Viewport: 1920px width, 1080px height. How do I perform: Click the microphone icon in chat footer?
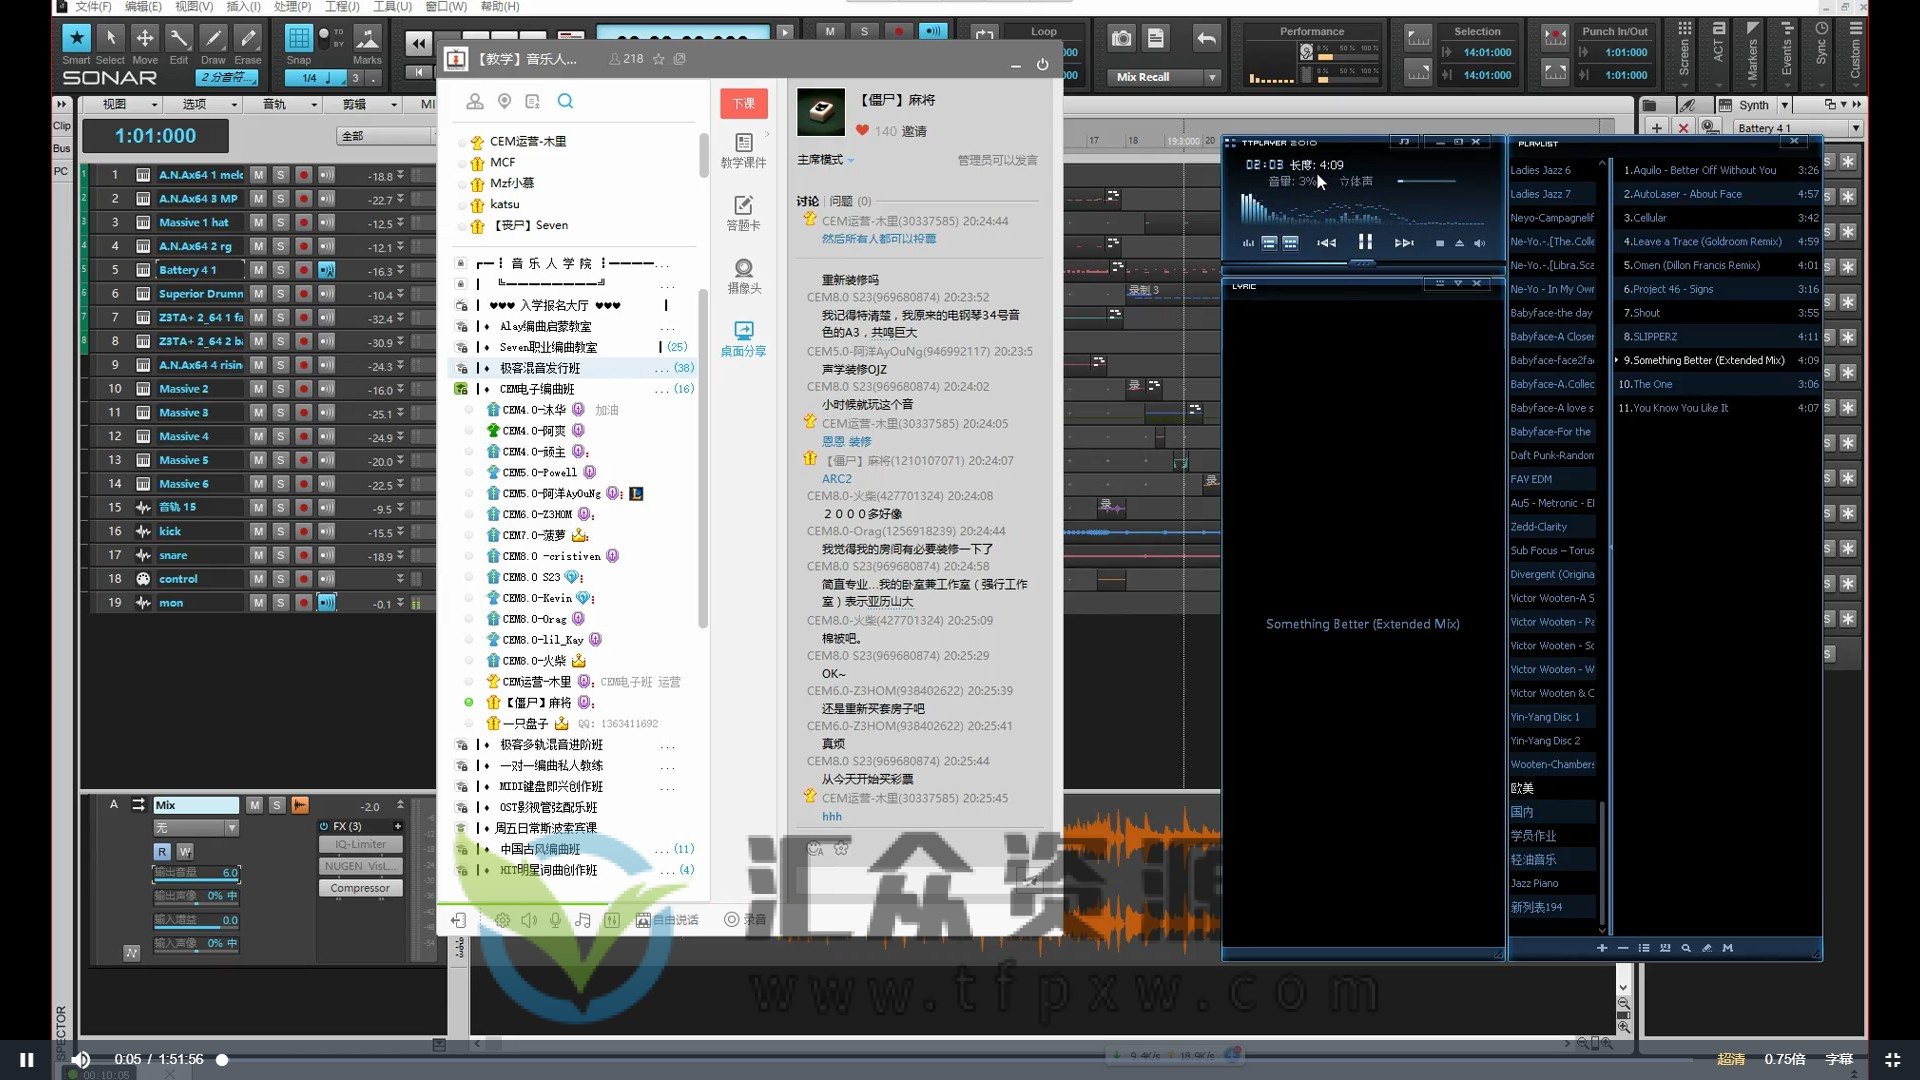(555, 920)
